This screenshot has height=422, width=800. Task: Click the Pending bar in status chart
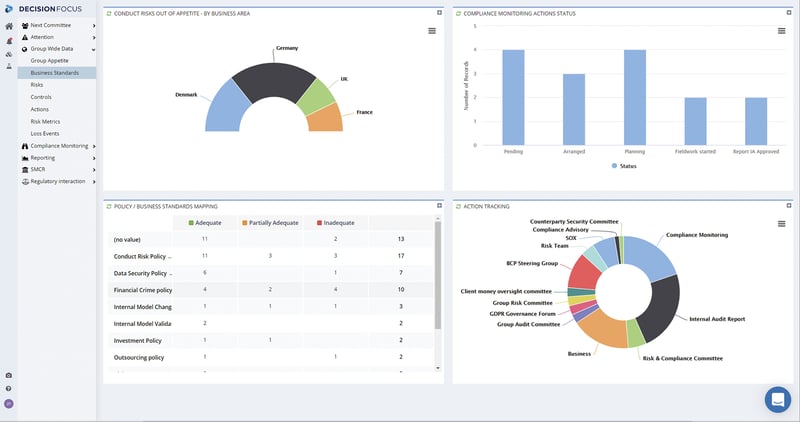pyautogui.click(x=513, y=97)
